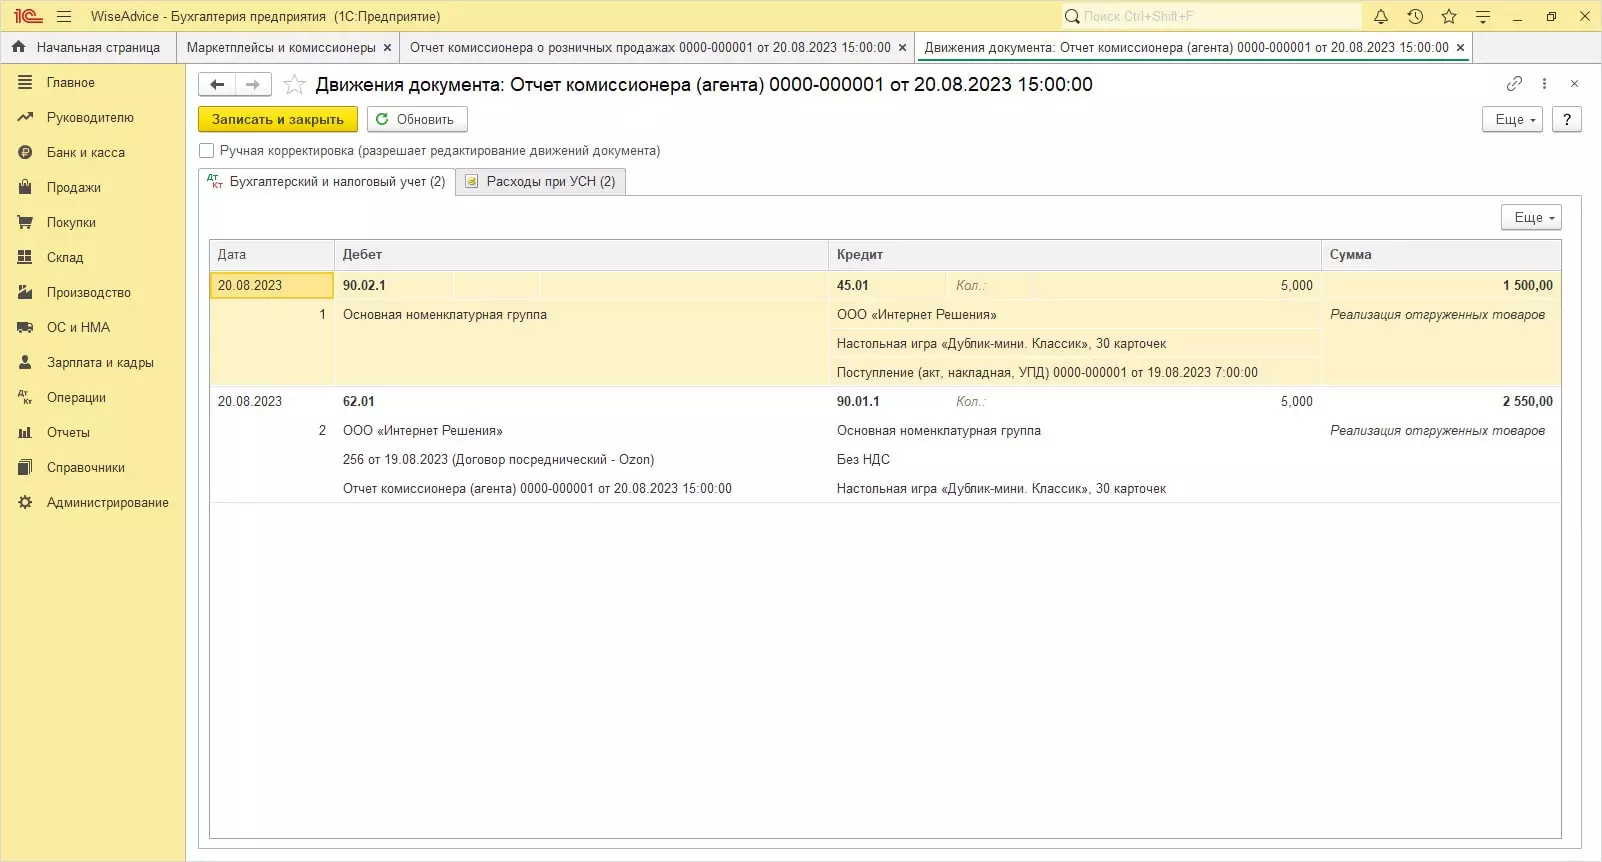Click the Home icon of Начальная страница
The height and width of the screenshot is (862, 1602).
click(18, 47)
